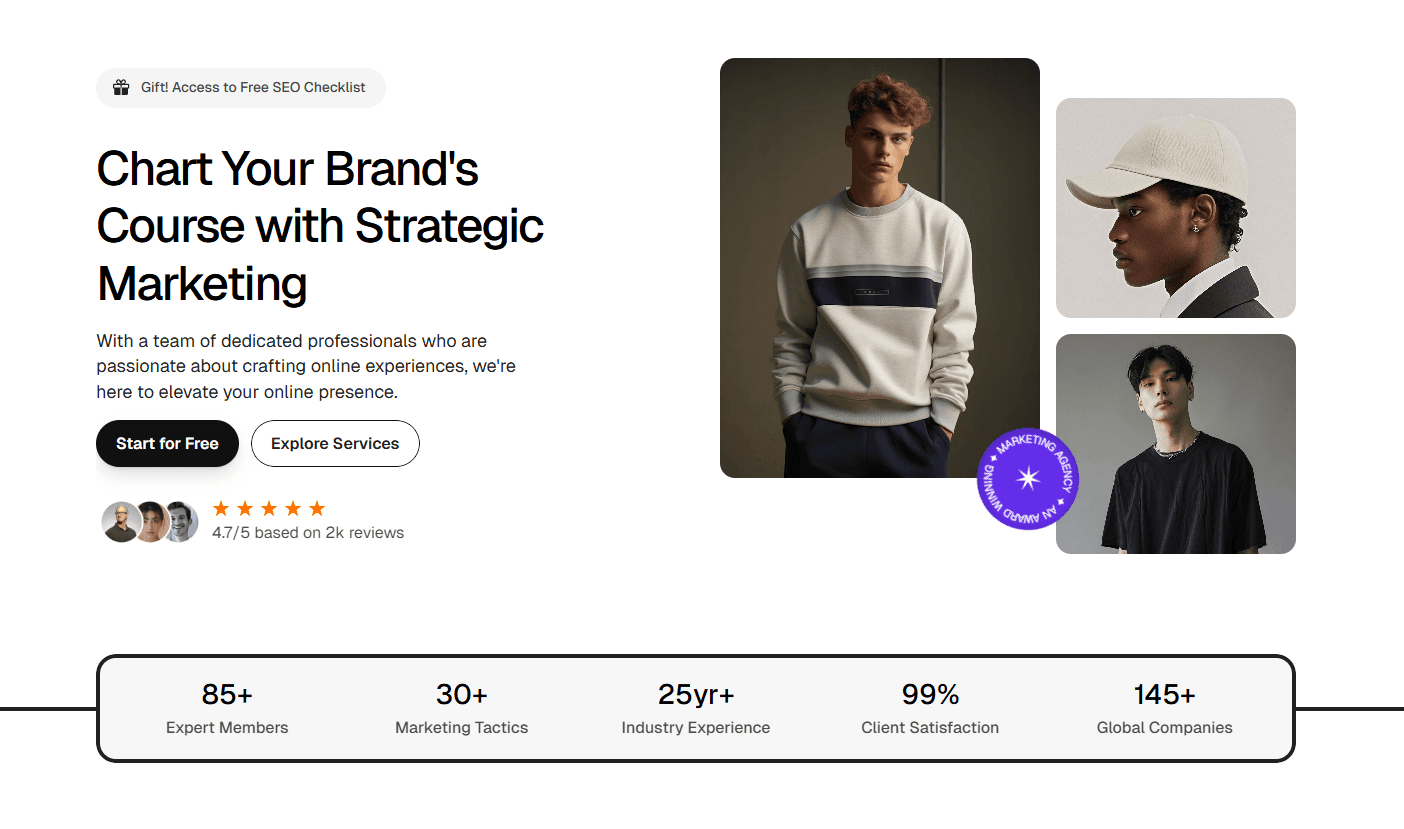1404x829 pixels.
Task: Click the bald man reviewer avatar
Action: pyautogui.click(x=121, y=522)
